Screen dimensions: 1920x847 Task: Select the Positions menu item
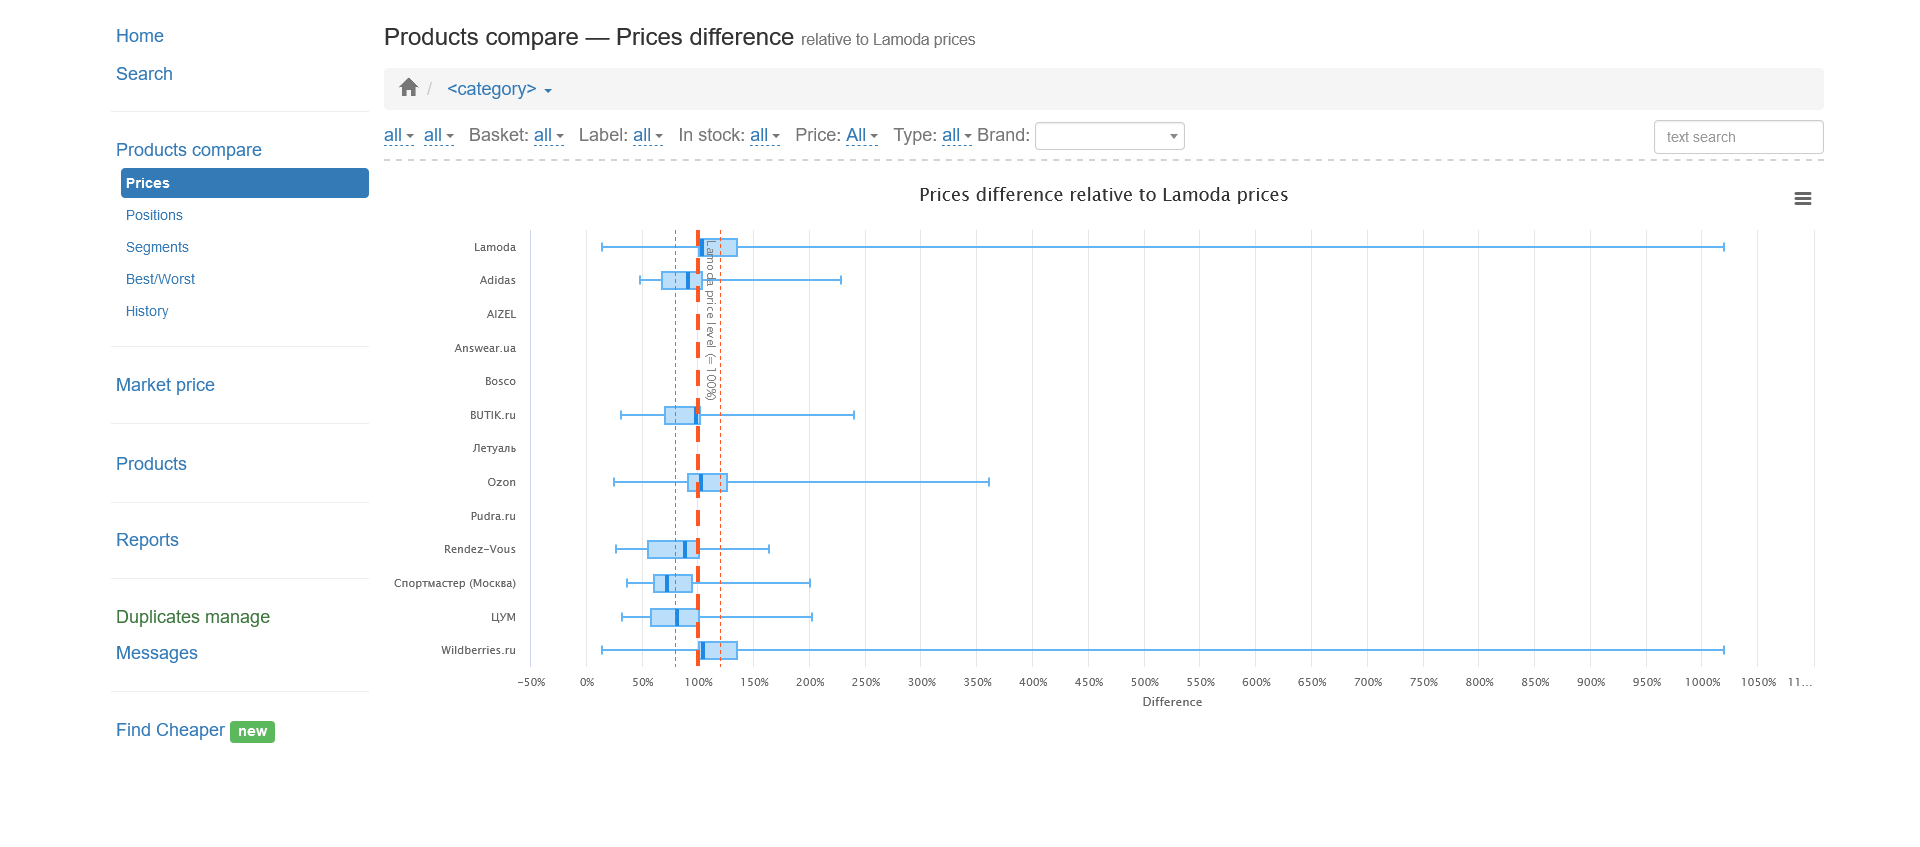(154, 215)
